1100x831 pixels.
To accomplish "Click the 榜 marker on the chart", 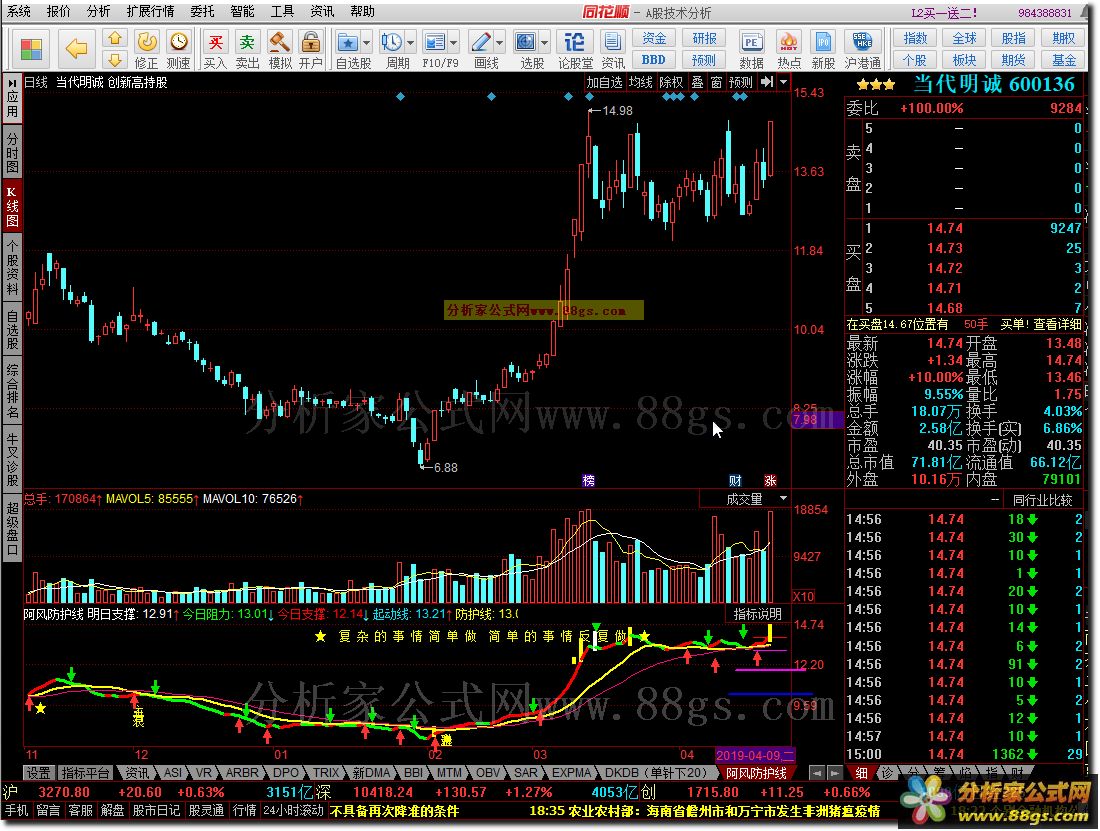I will [589, 480].
